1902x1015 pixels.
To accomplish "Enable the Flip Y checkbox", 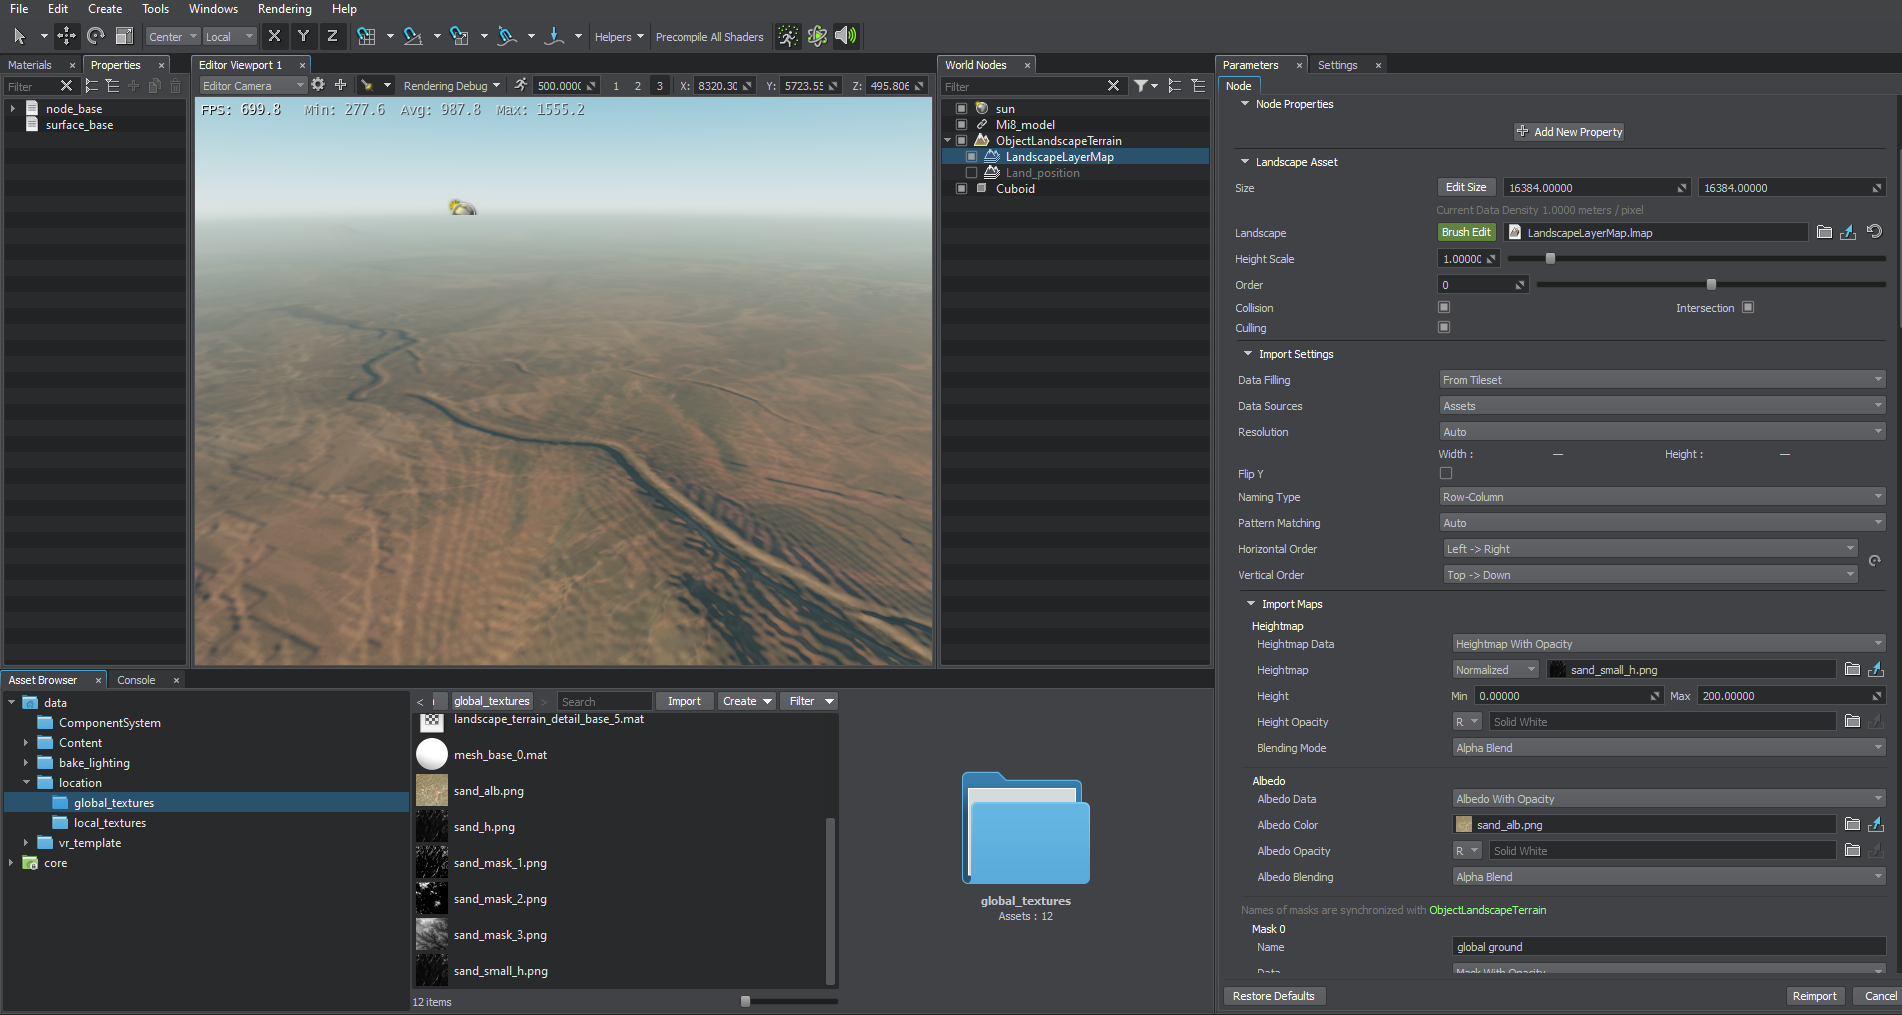I will tap(1446, 473).
